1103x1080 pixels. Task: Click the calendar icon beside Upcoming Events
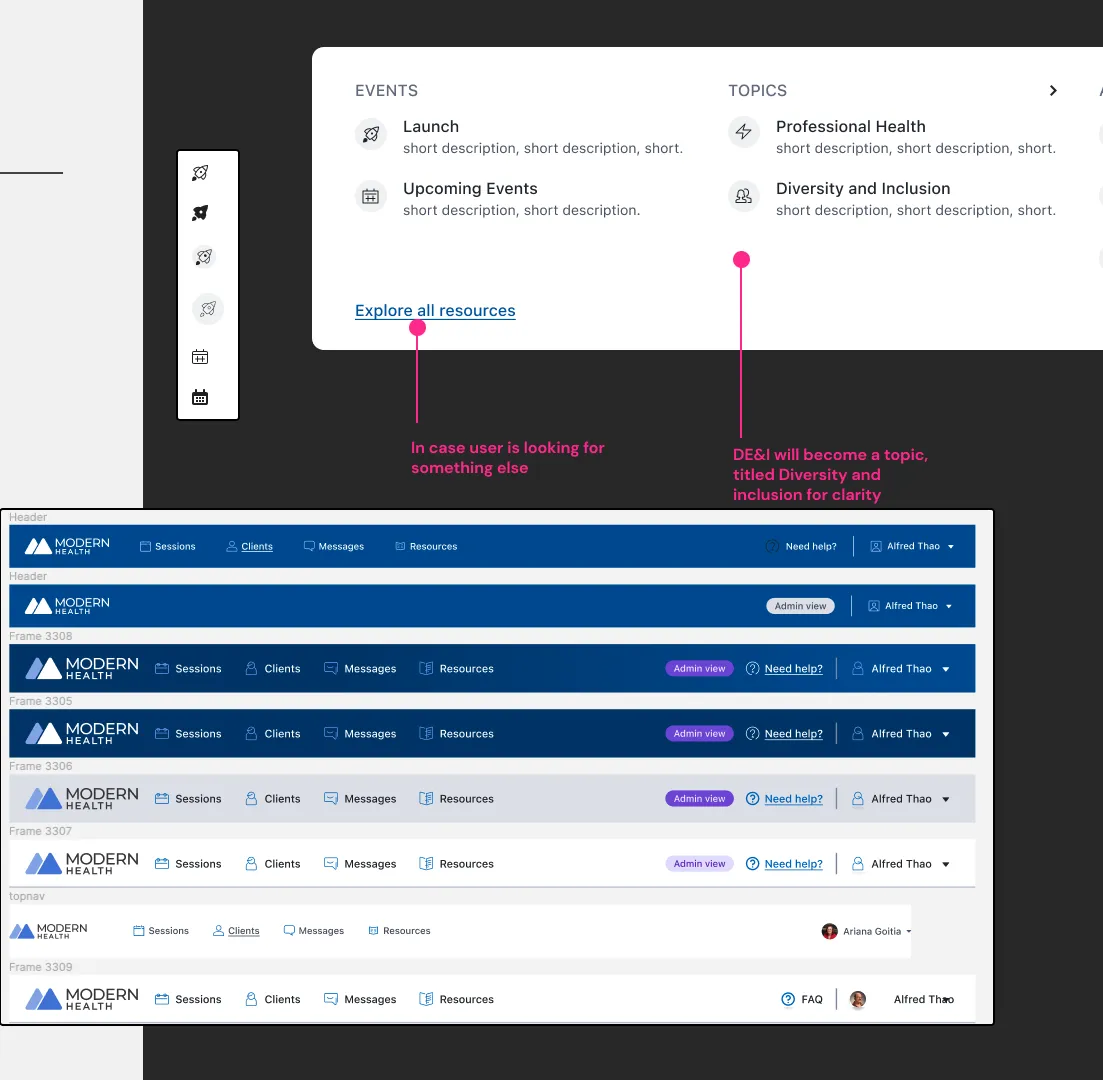[371, 196]
